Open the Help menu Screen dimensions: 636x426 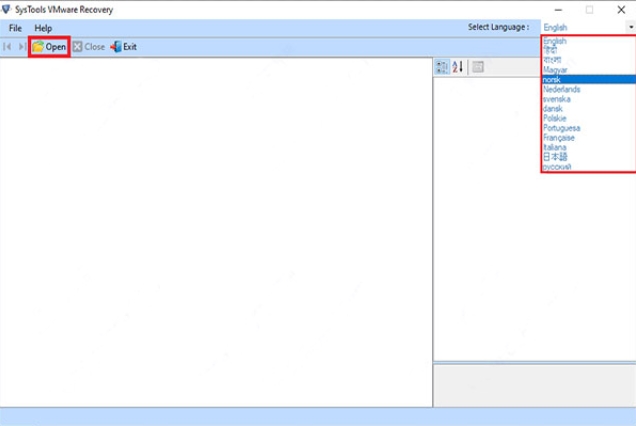pos(43,28)
